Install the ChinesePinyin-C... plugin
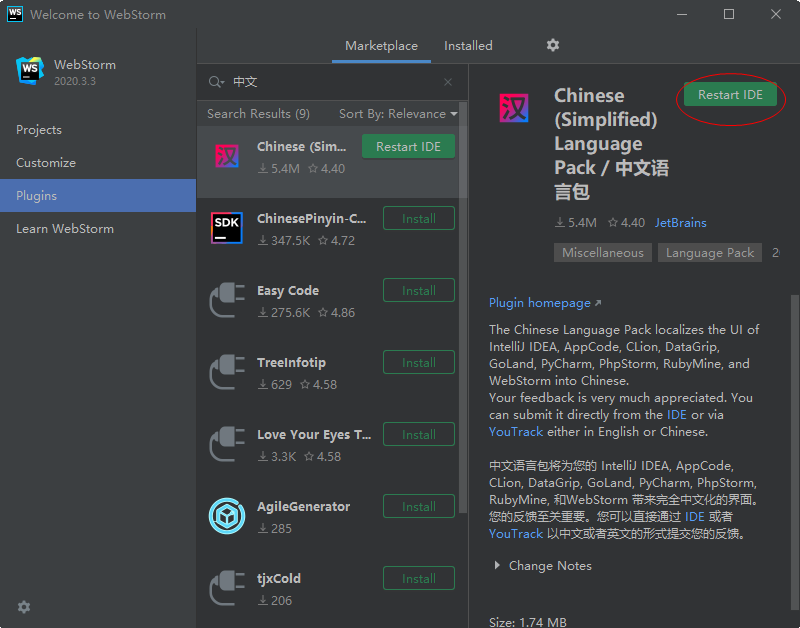 pos(419,218)
